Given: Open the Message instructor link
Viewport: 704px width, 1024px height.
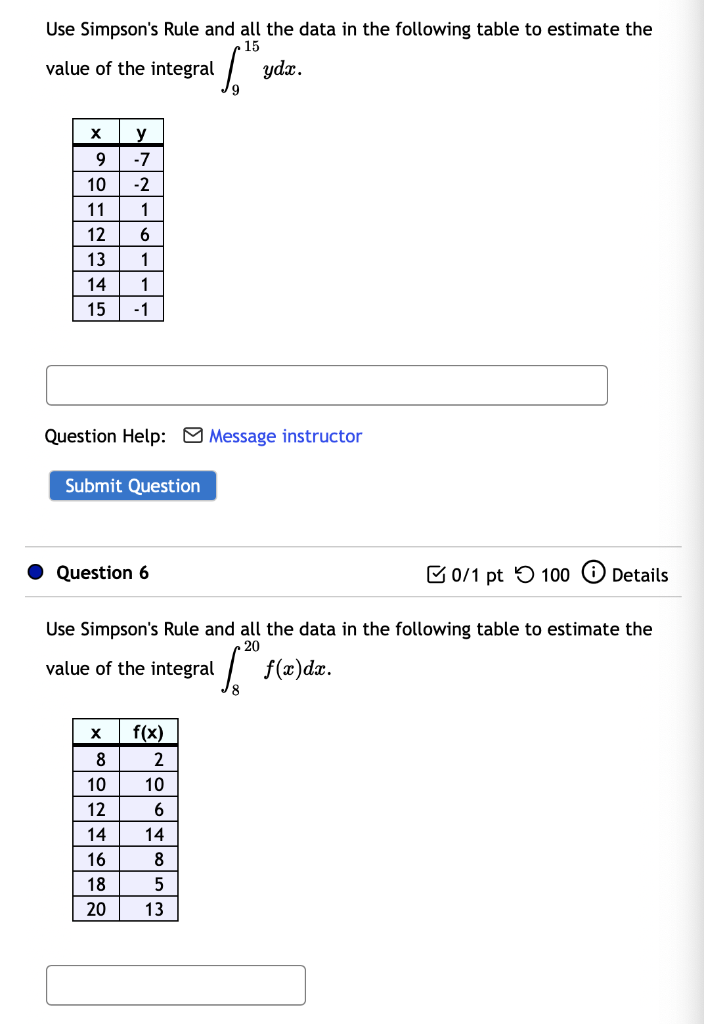Looking at the screenshot, I should (288, 436).
